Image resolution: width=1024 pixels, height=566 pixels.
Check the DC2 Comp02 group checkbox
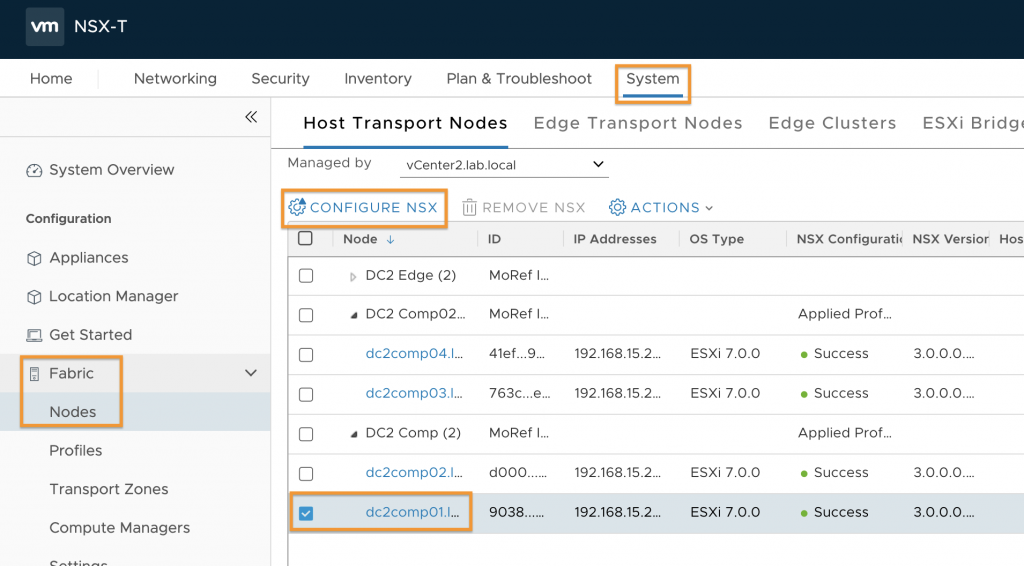tap(306, 315)
